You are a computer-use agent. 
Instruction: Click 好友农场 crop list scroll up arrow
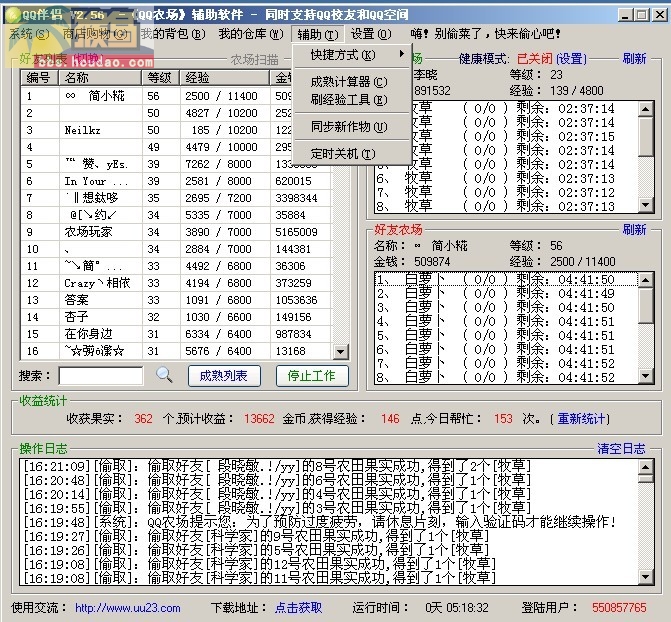pos(646,280)
